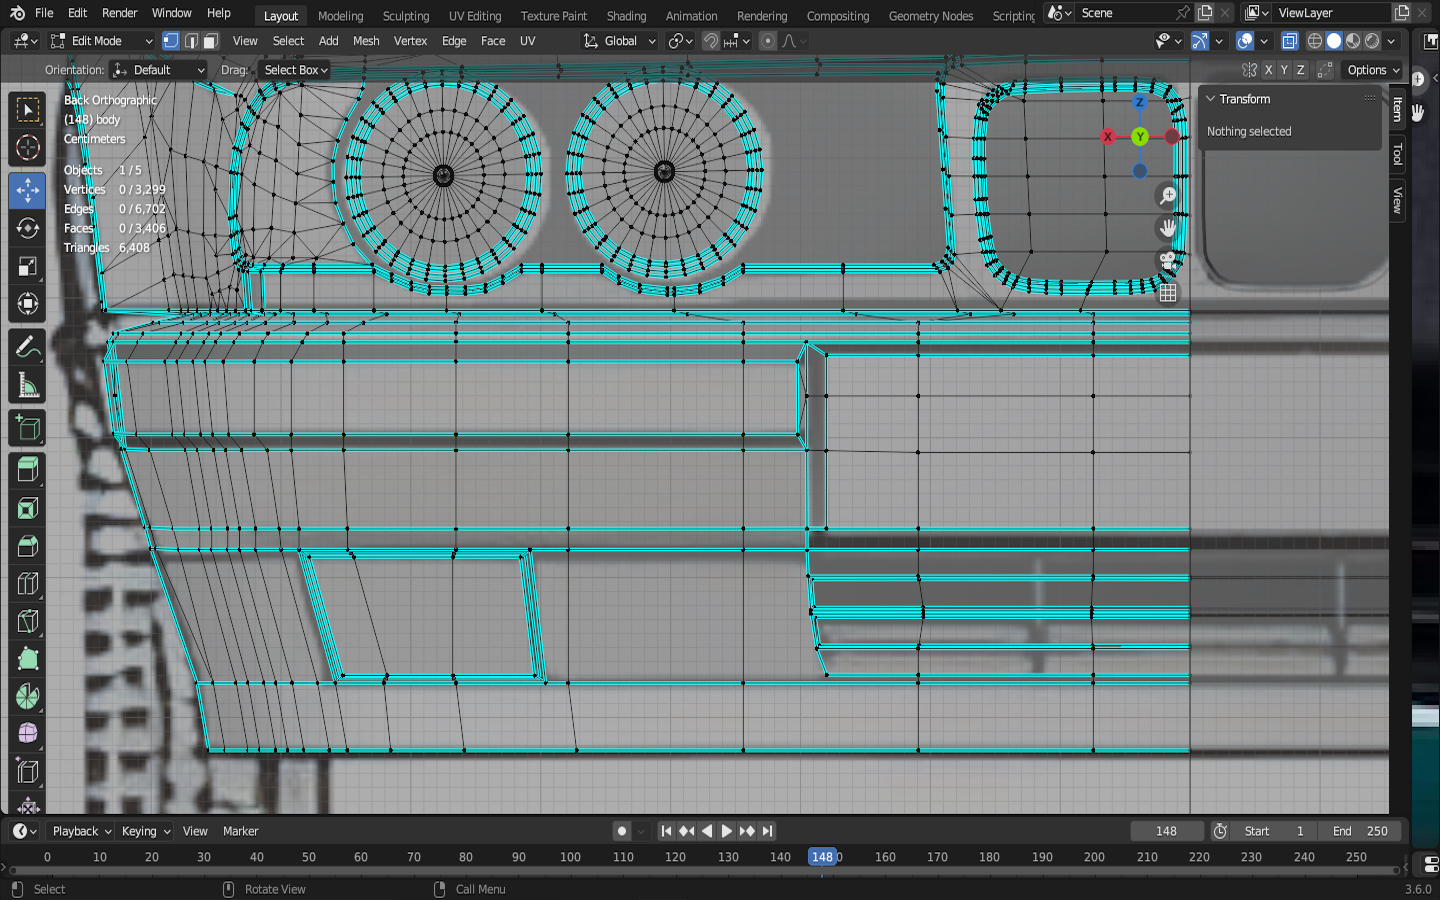1440x900 pixels.
Task: Enable vertex select mode
Action: point(171,41)
